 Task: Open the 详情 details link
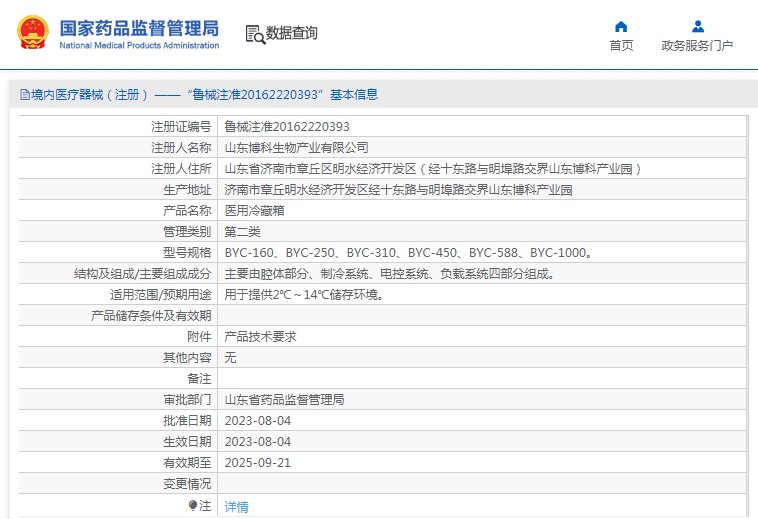[x=236, y=506]
